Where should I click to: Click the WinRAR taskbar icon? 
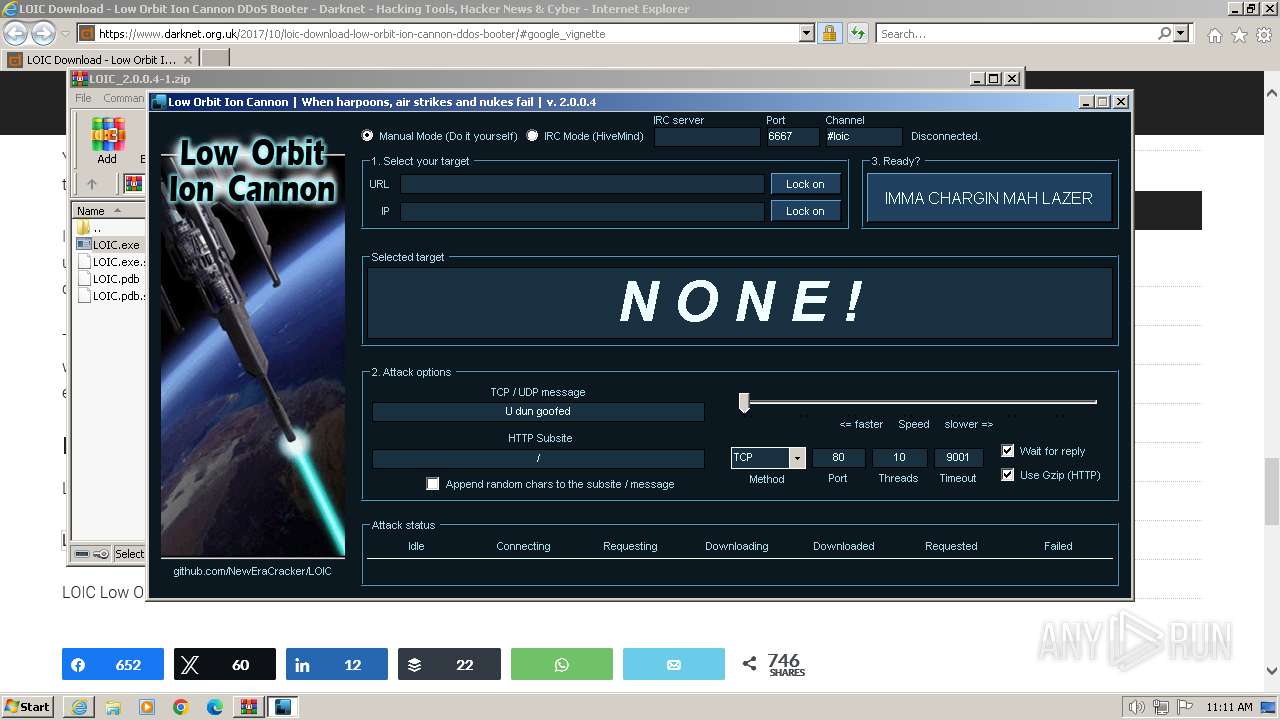click(x=248, y=707)
